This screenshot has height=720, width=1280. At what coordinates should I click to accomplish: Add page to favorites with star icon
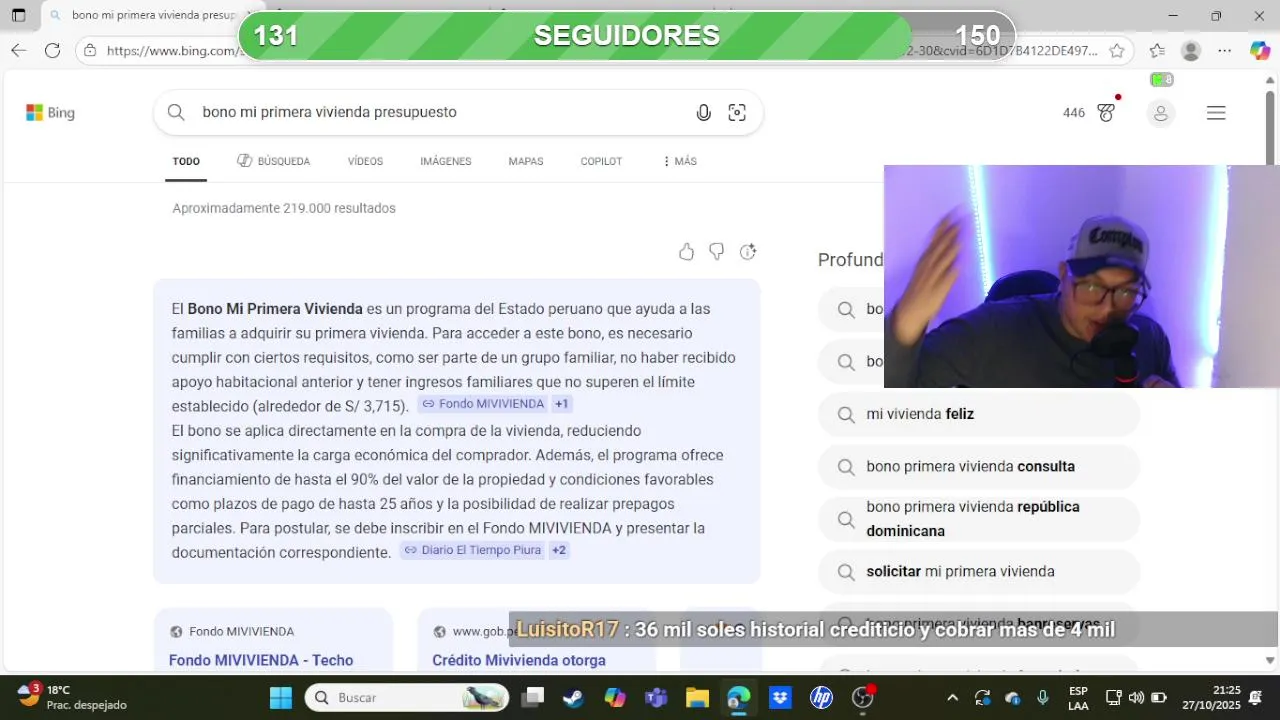point(1117,50)
